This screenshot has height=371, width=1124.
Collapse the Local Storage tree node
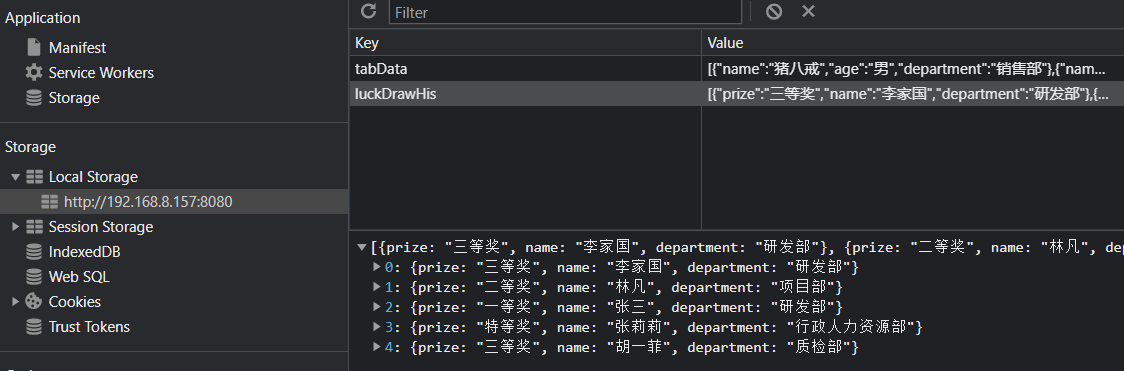(15, 177)
